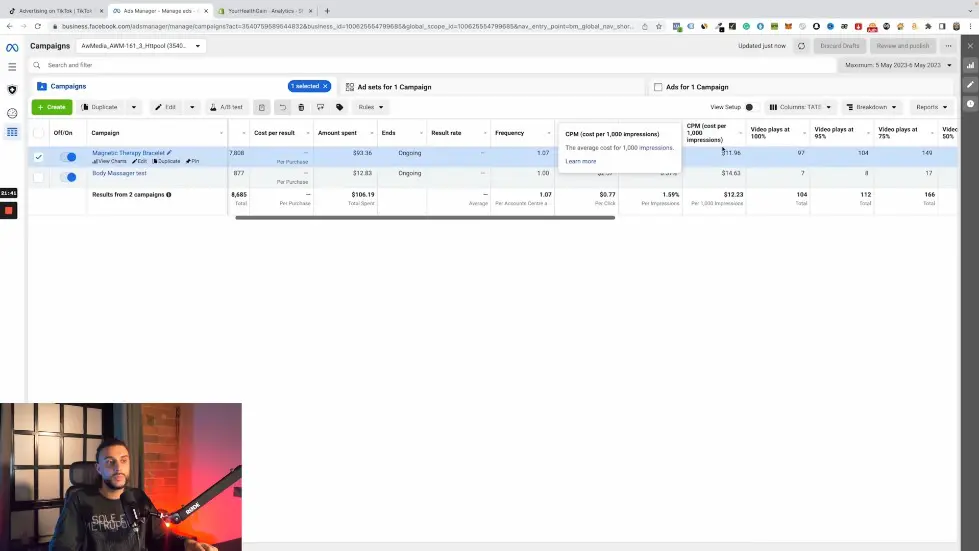979x551 pixels.
Task: Refresh data with the circular arrows icon
Action: tap(801, 46)
